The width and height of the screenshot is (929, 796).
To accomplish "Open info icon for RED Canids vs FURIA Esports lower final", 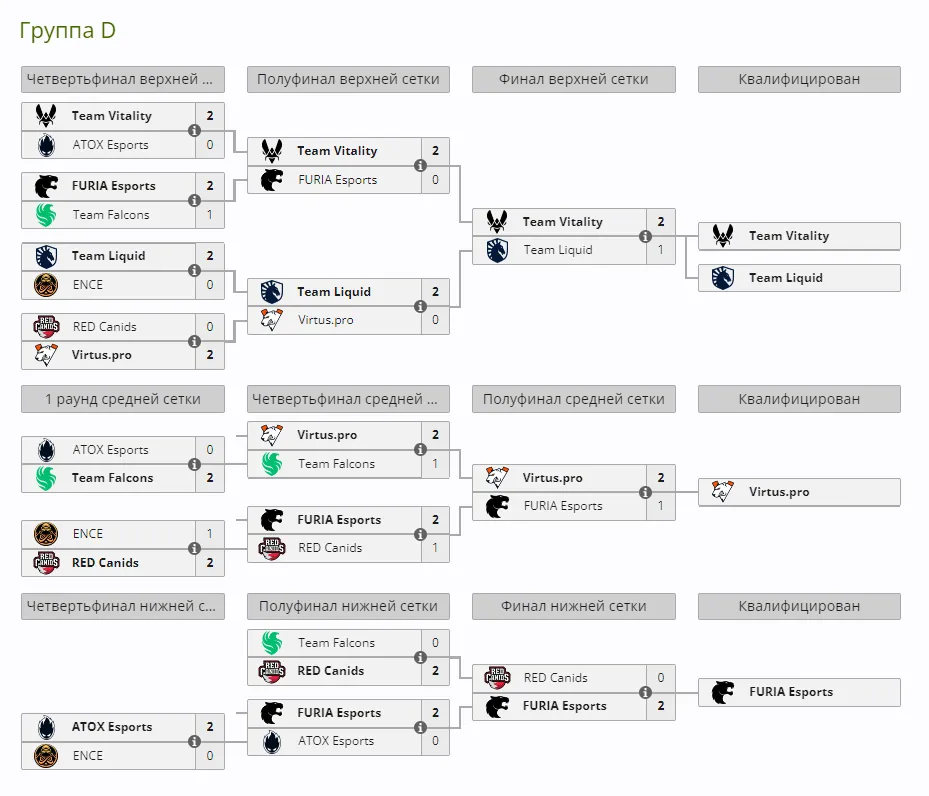I will tap(645, 692).
